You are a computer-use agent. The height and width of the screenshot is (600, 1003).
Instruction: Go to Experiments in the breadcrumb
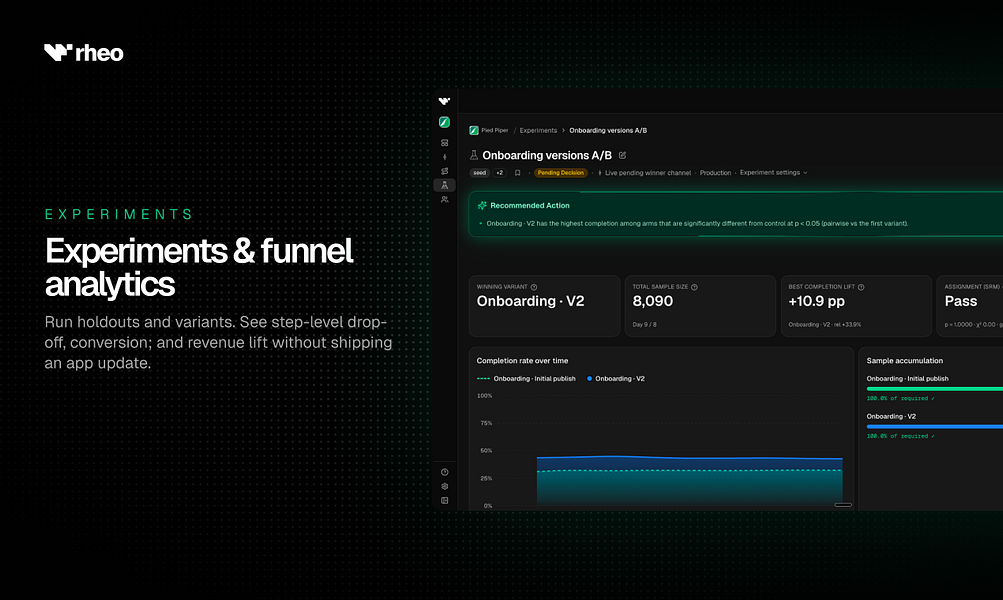538,130
